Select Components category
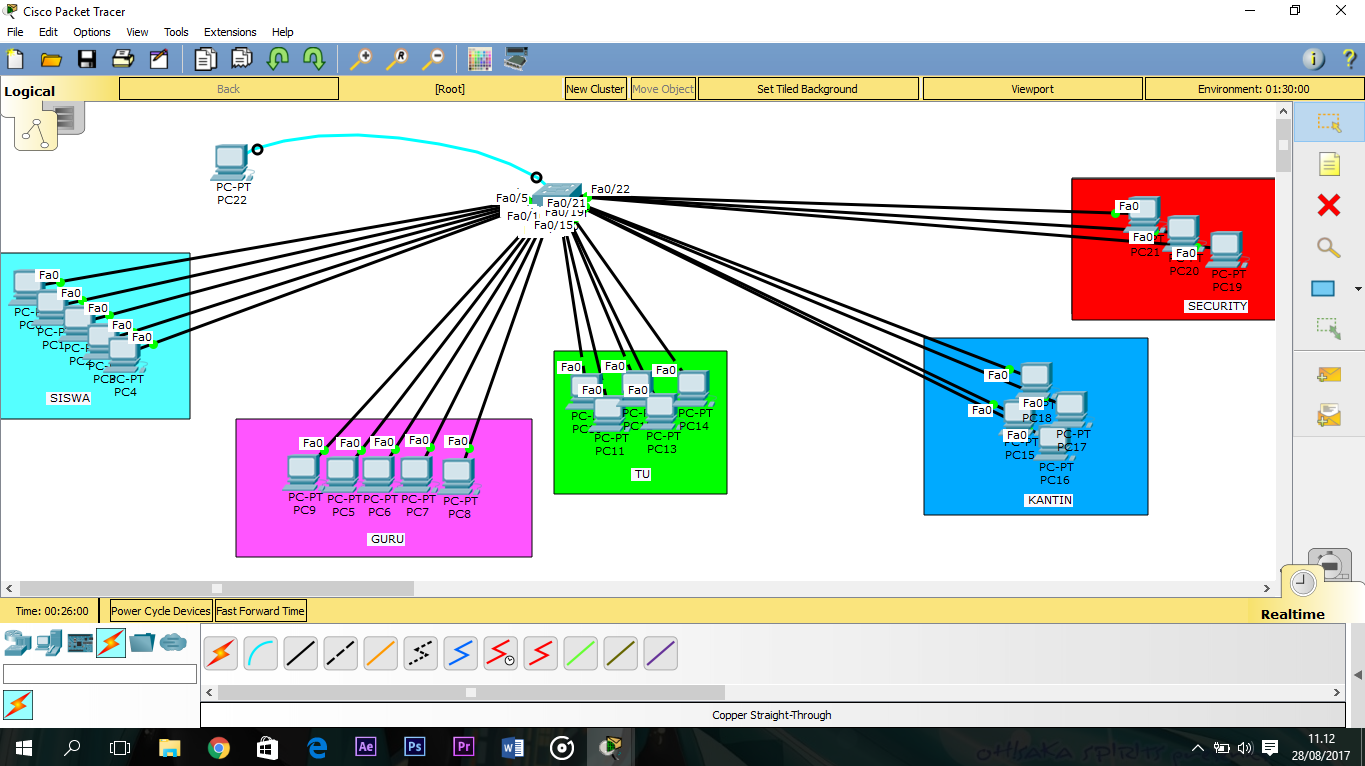 (80, 642)
